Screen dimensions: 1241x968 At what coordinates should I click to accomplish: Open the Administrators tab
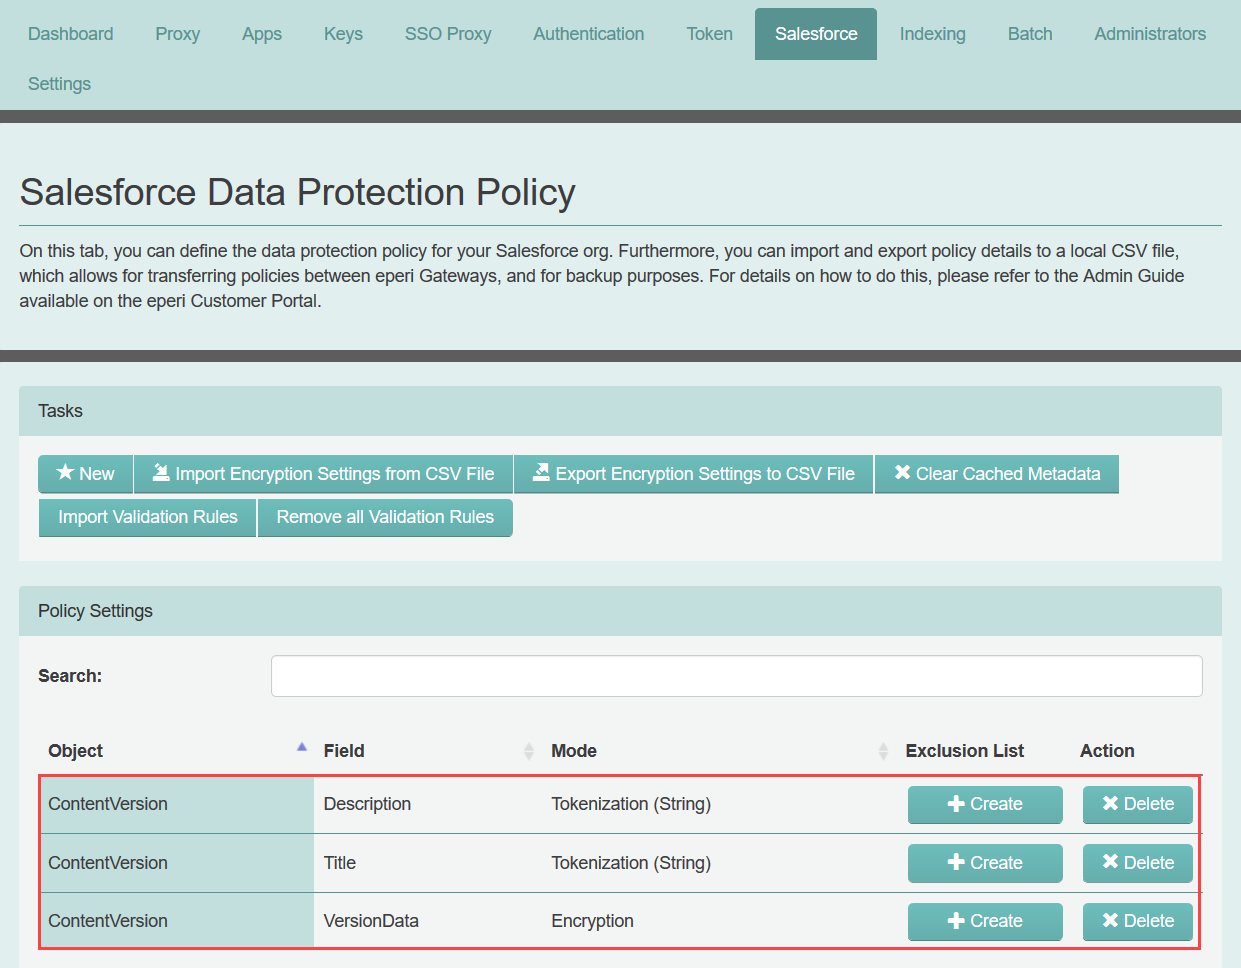point(1150,34)
